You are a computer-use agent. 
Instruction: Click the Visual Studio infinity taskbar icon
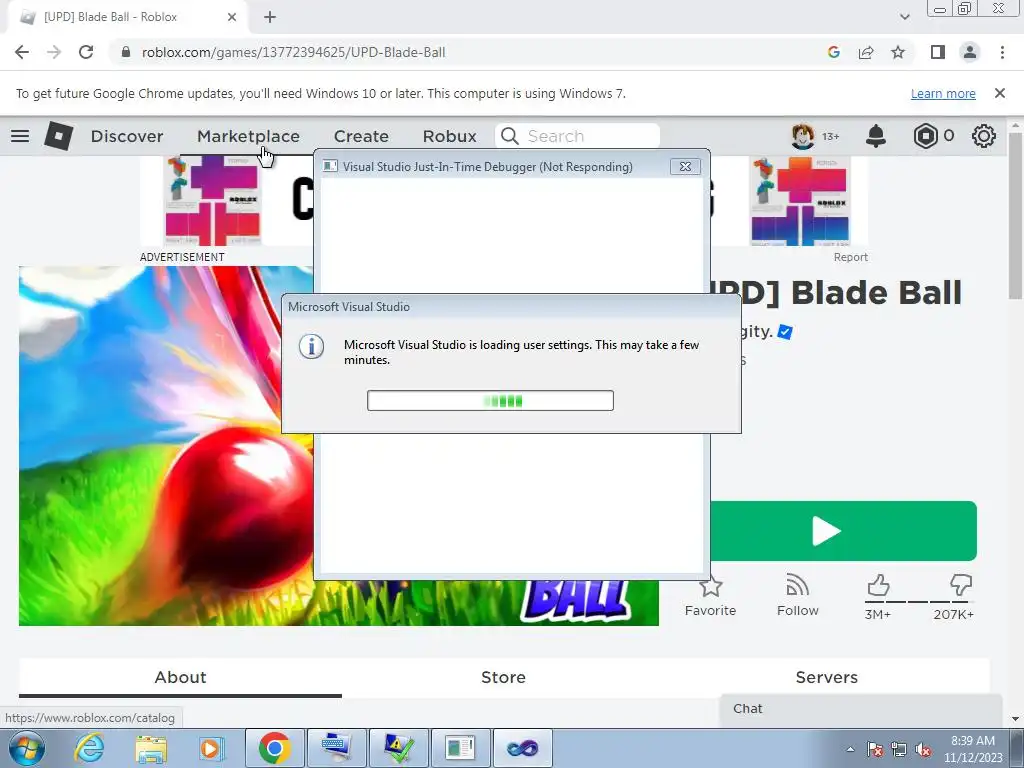(522, 748)
